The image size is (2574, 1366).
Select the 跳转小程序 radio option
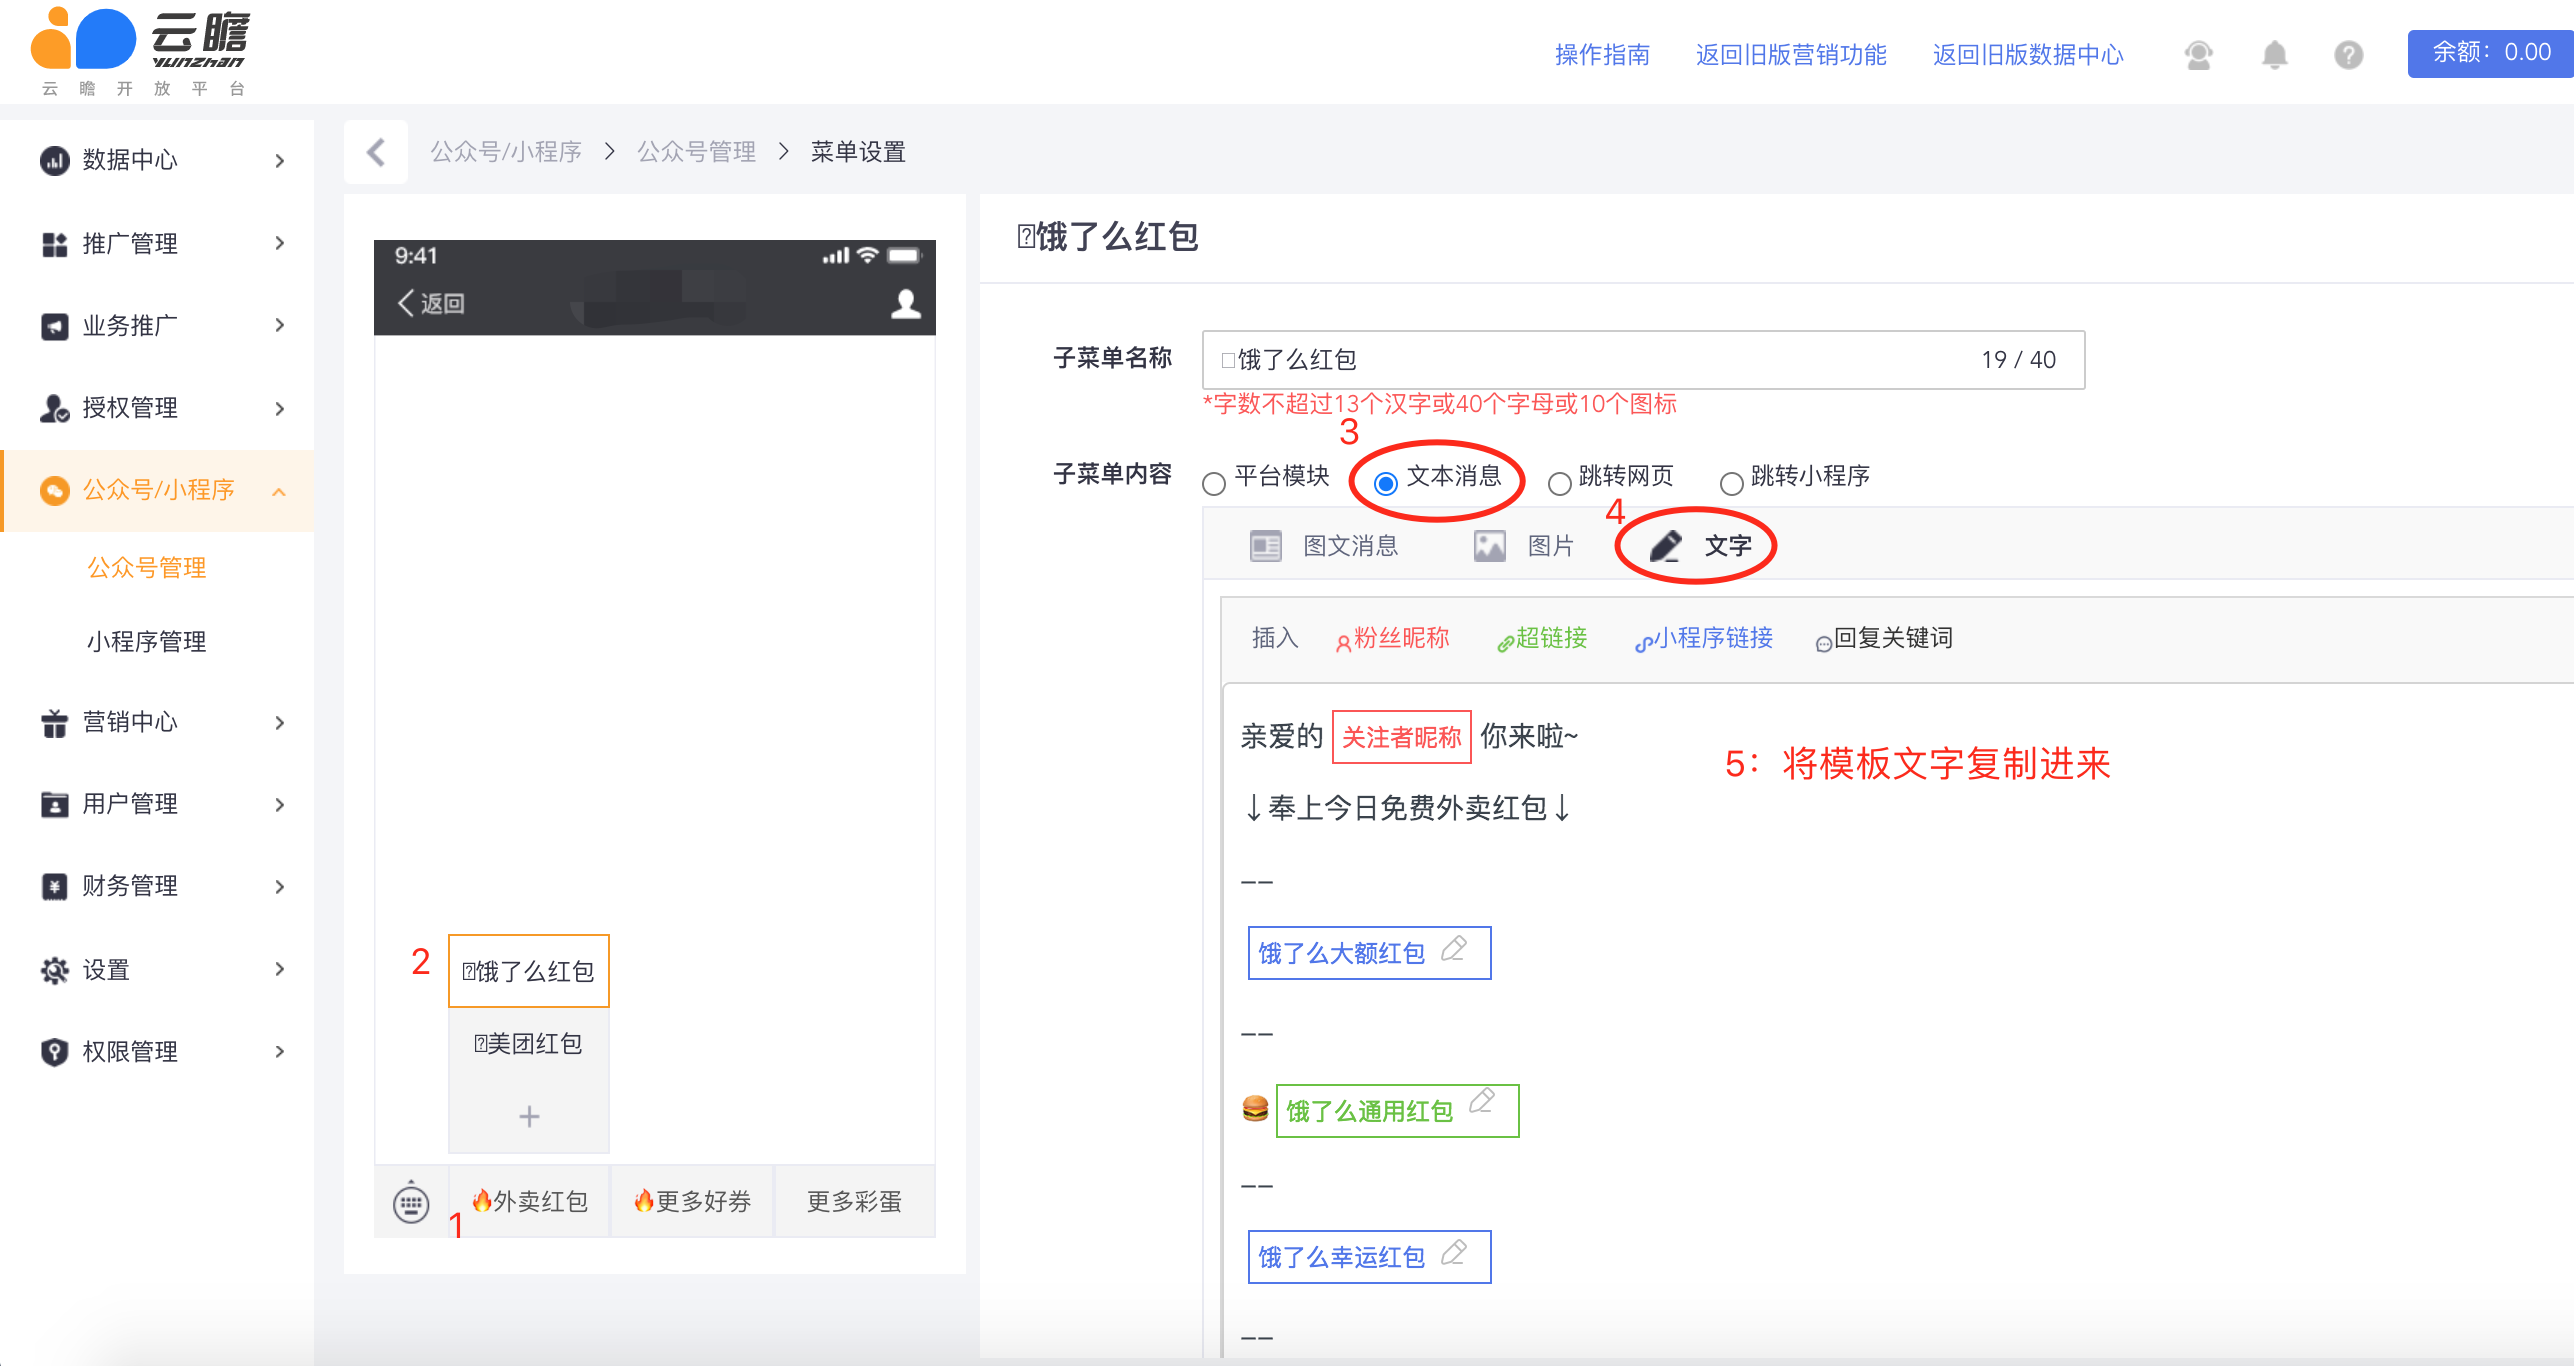1731,484
